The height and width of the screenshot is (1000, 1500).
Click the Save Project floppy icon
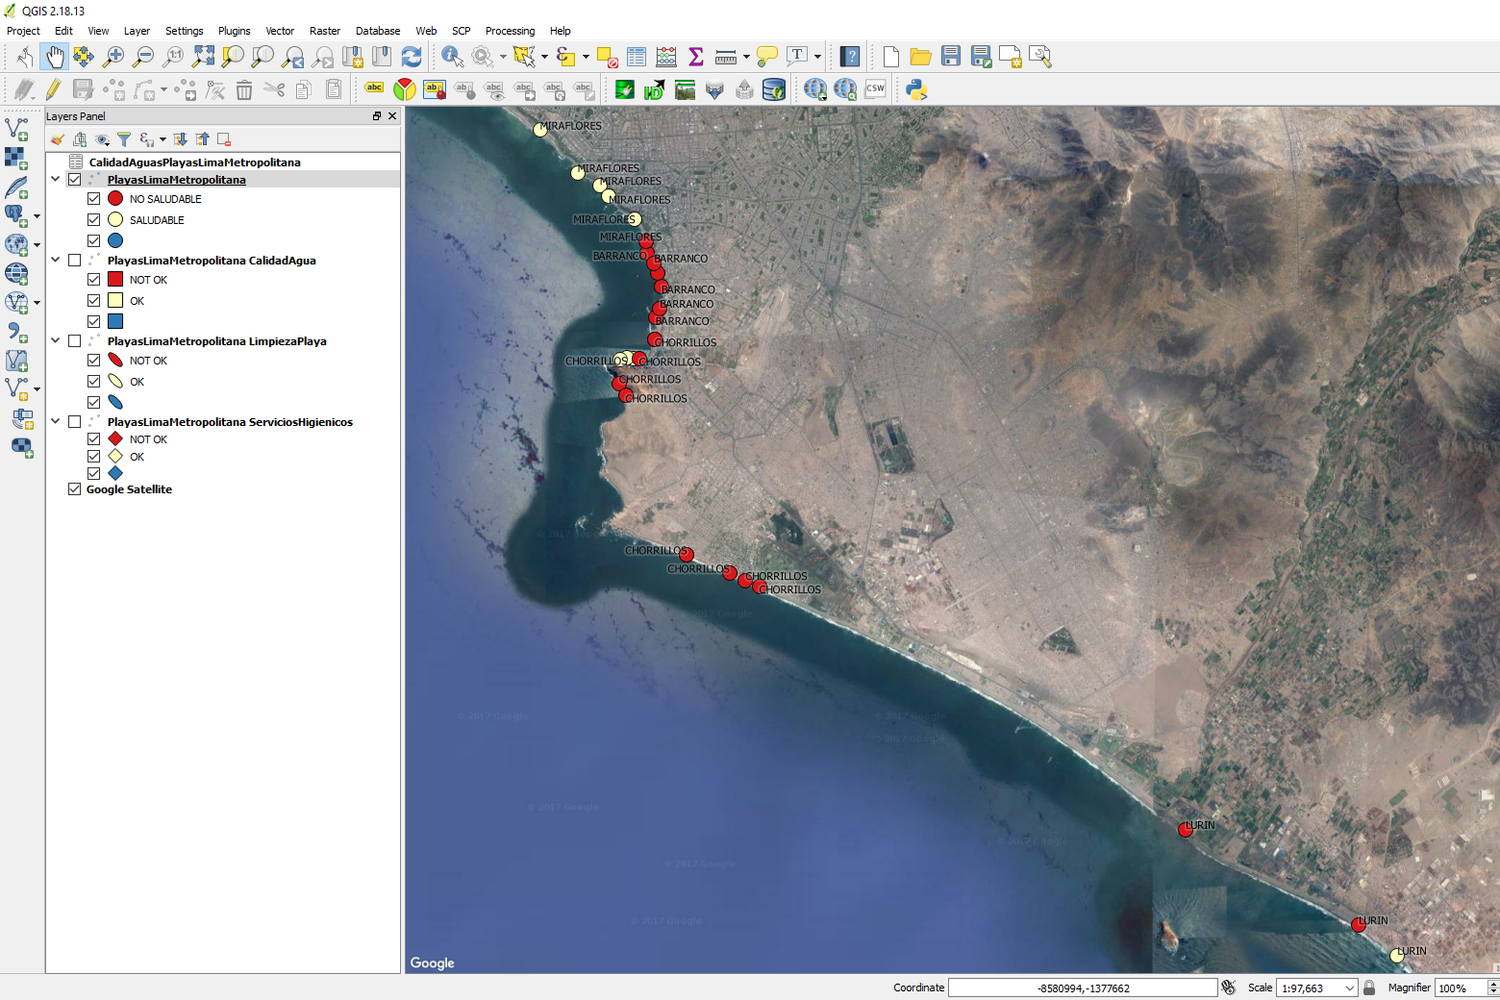click(x=951, y=57)
